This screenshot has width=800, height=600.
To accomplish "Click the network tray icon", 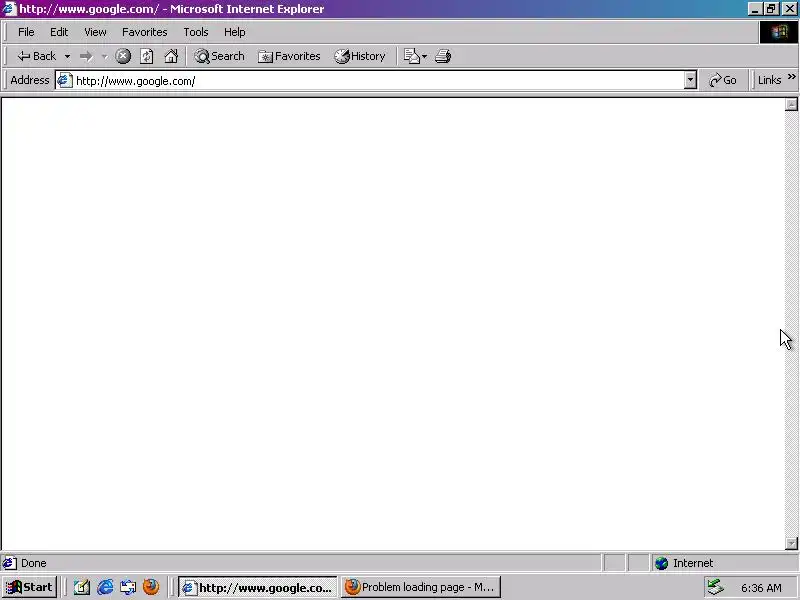I will pyautogui.click(x=716, y=587).
